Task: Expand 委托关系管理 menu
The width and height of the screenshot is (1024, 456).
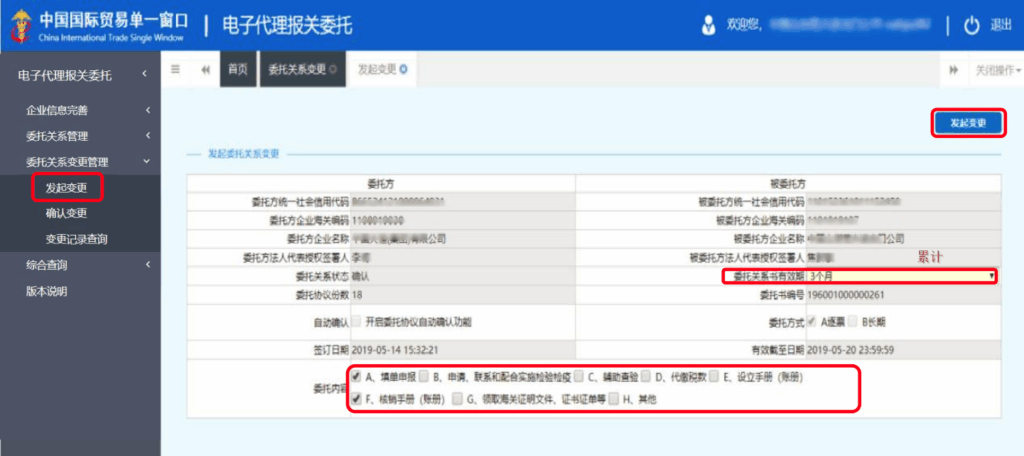Action: pos(80,136)
